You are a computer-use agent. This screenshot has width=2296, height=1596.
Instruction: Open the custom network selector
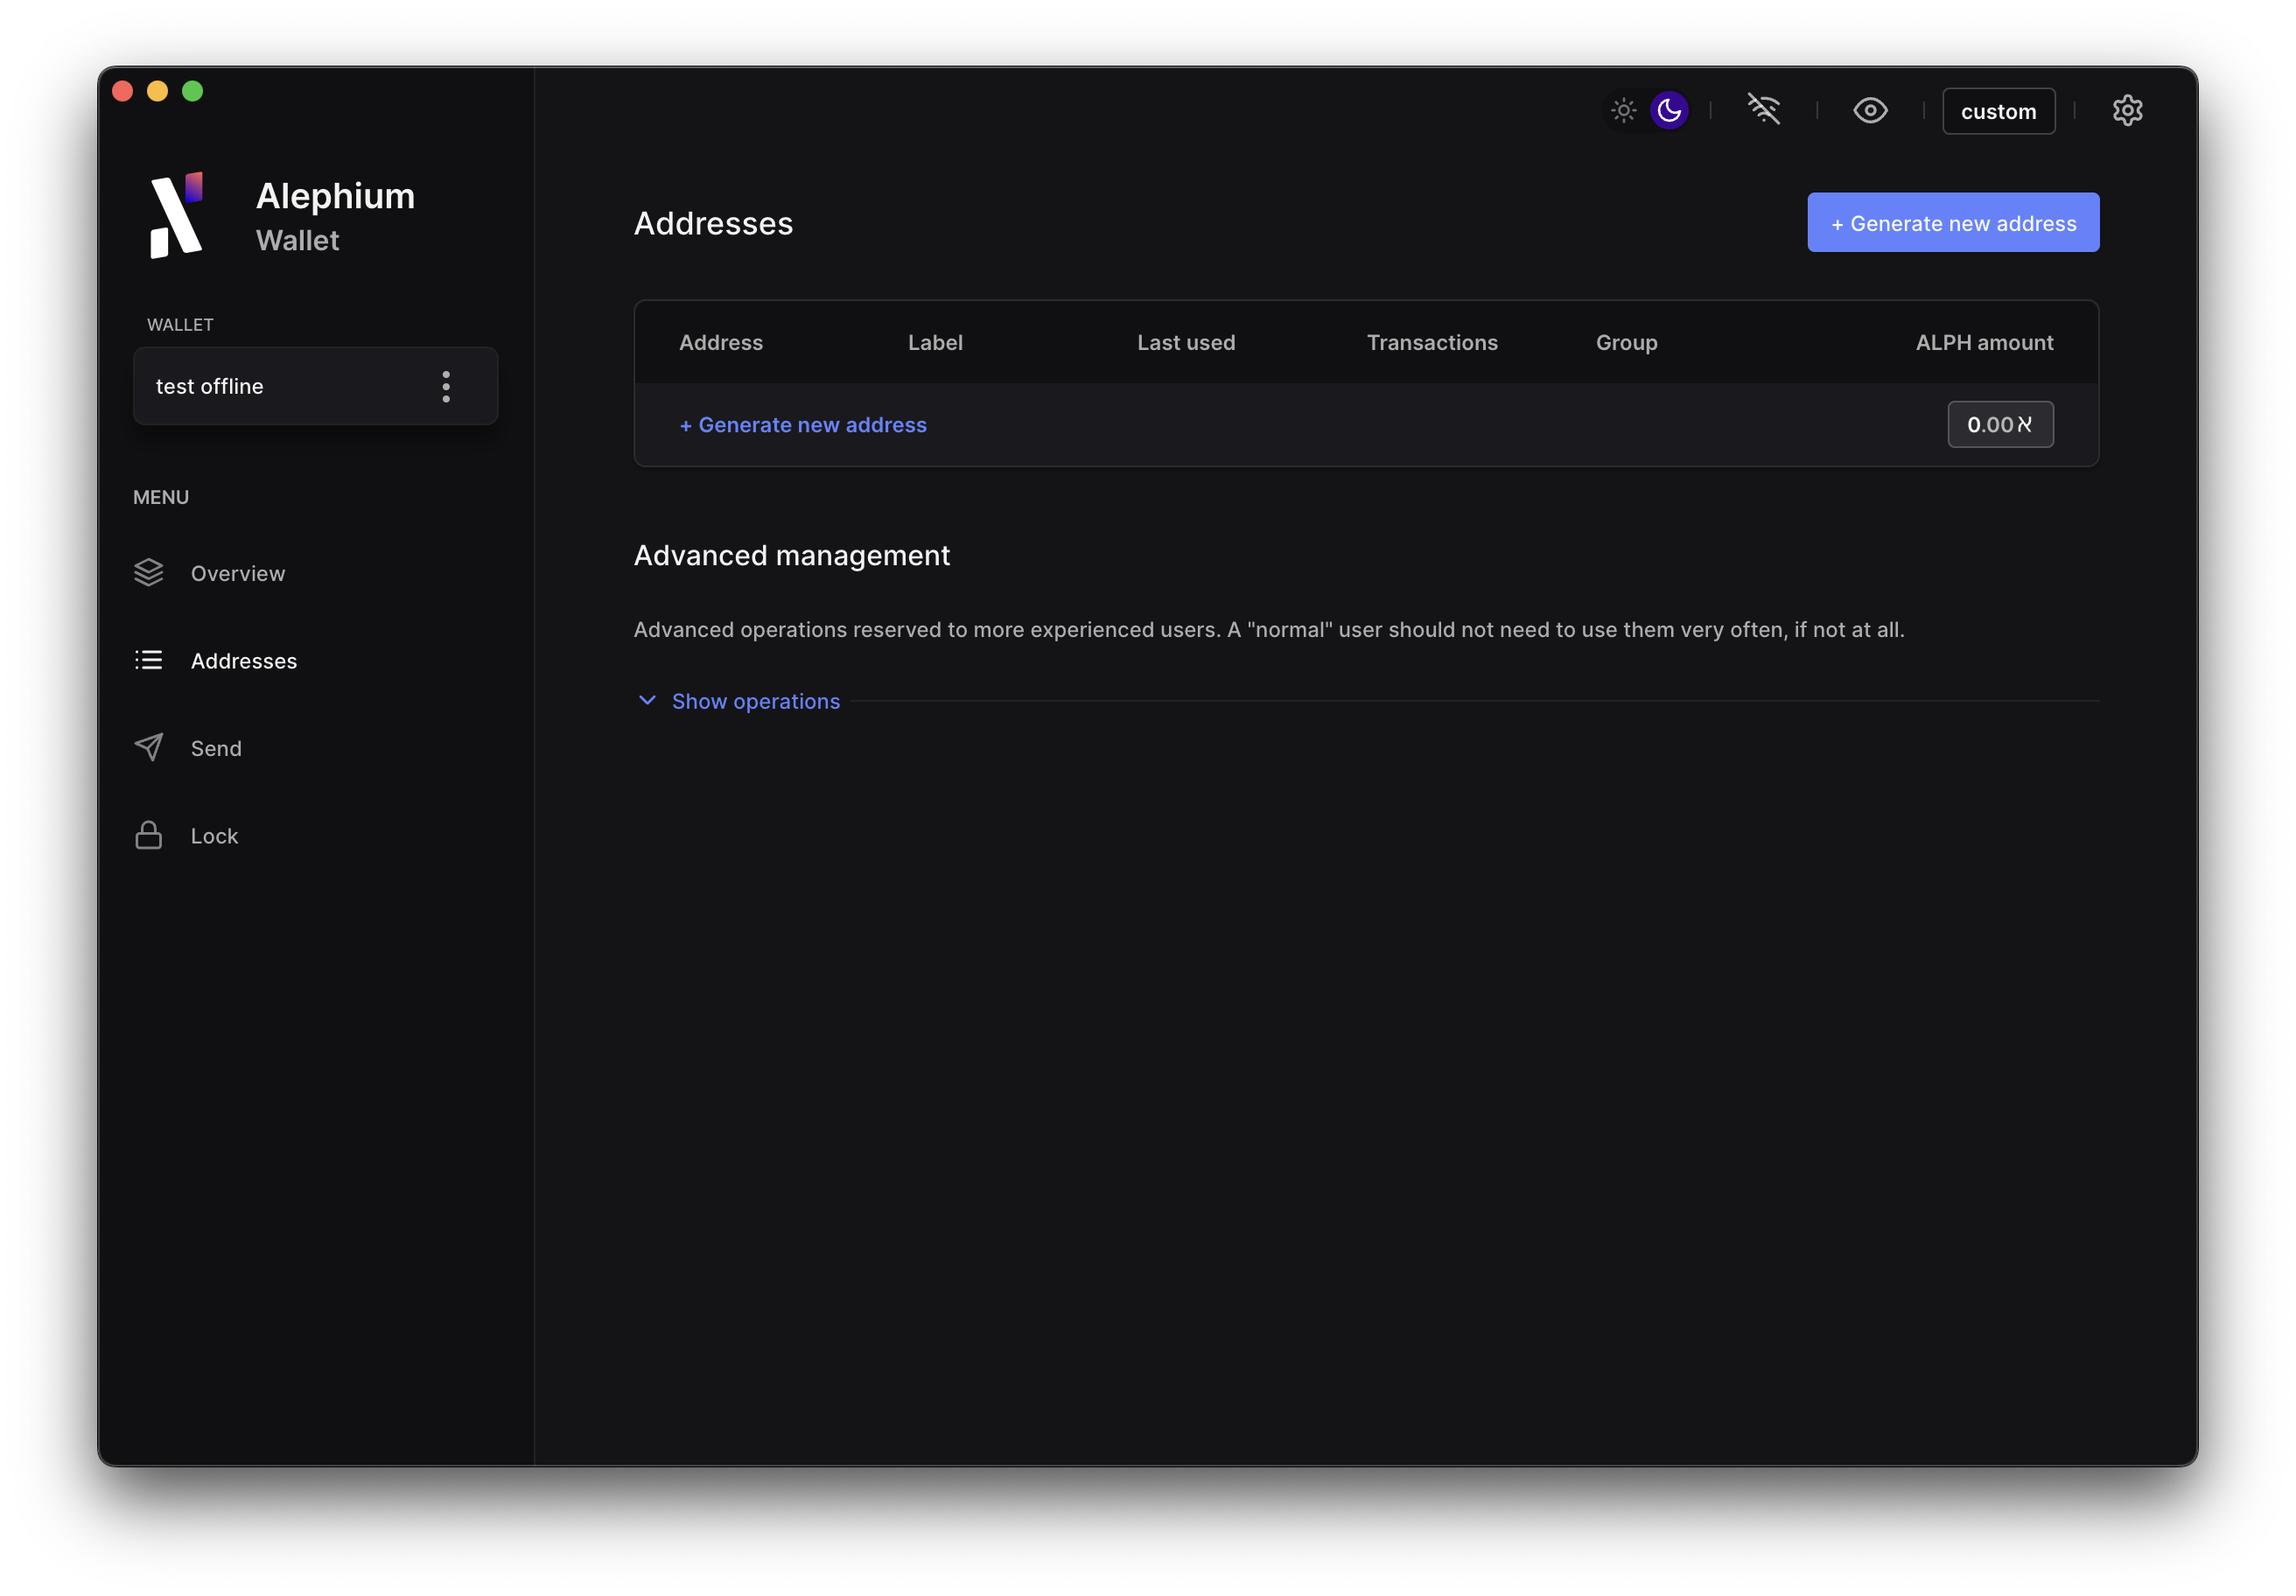coord(1997,110)
